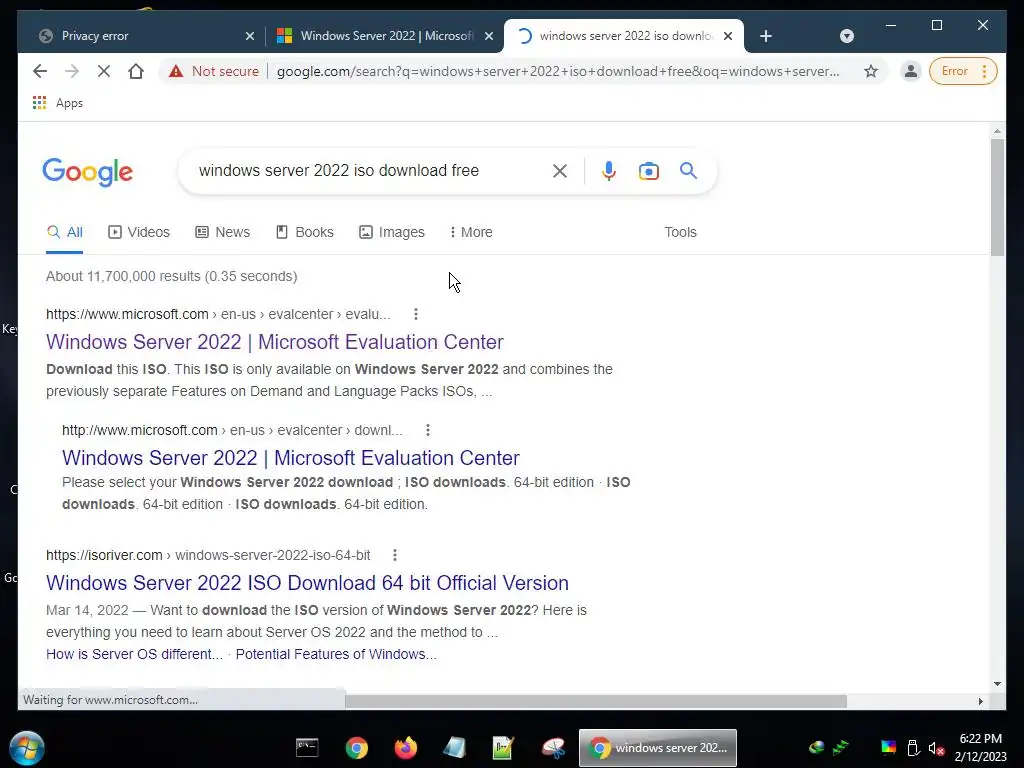Open options for the isoriver.com result
Image resolution: width=1024 pixels, height=768 pixels.
tap(394, 555)
